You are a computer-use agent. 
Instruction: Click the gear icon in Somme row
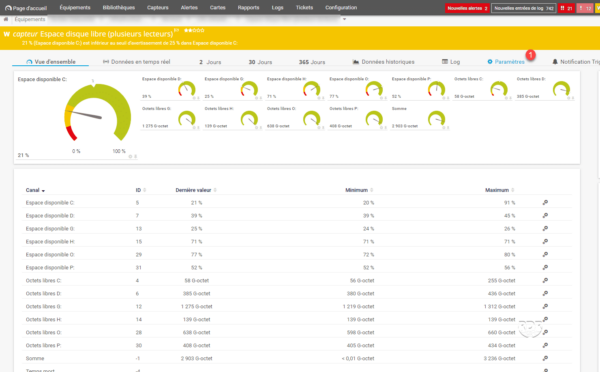(545, 358)
